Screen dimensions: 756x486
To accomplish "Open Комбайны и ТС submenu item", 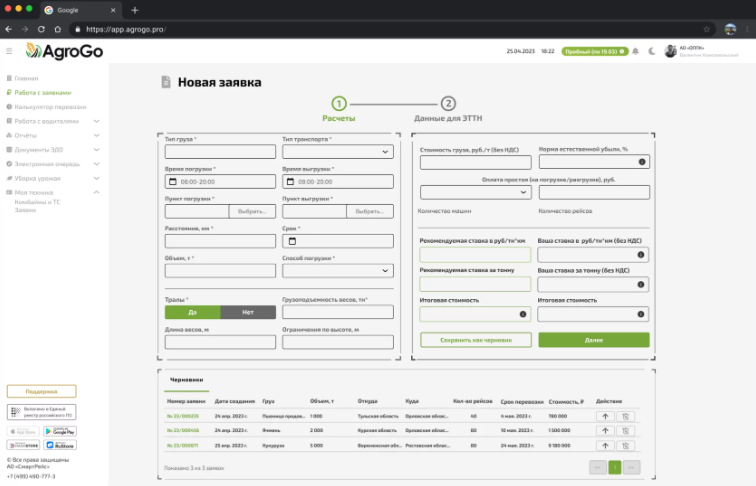I will [37, 202].
